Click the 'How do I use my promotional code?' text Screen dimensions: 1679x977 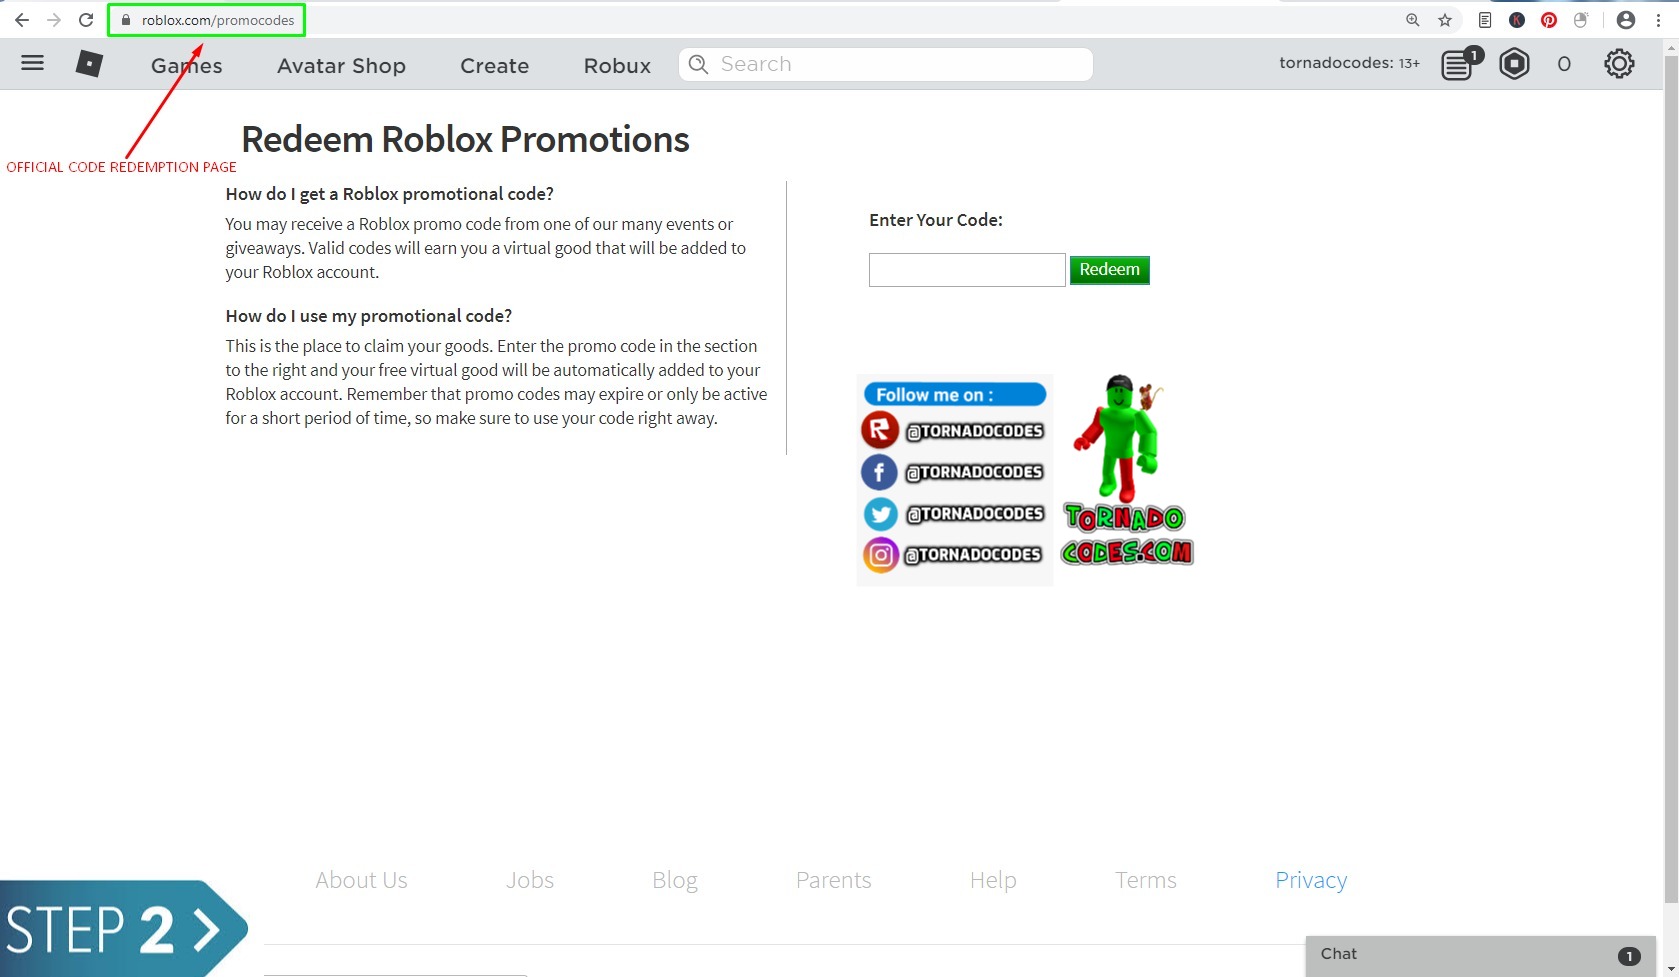369,316
